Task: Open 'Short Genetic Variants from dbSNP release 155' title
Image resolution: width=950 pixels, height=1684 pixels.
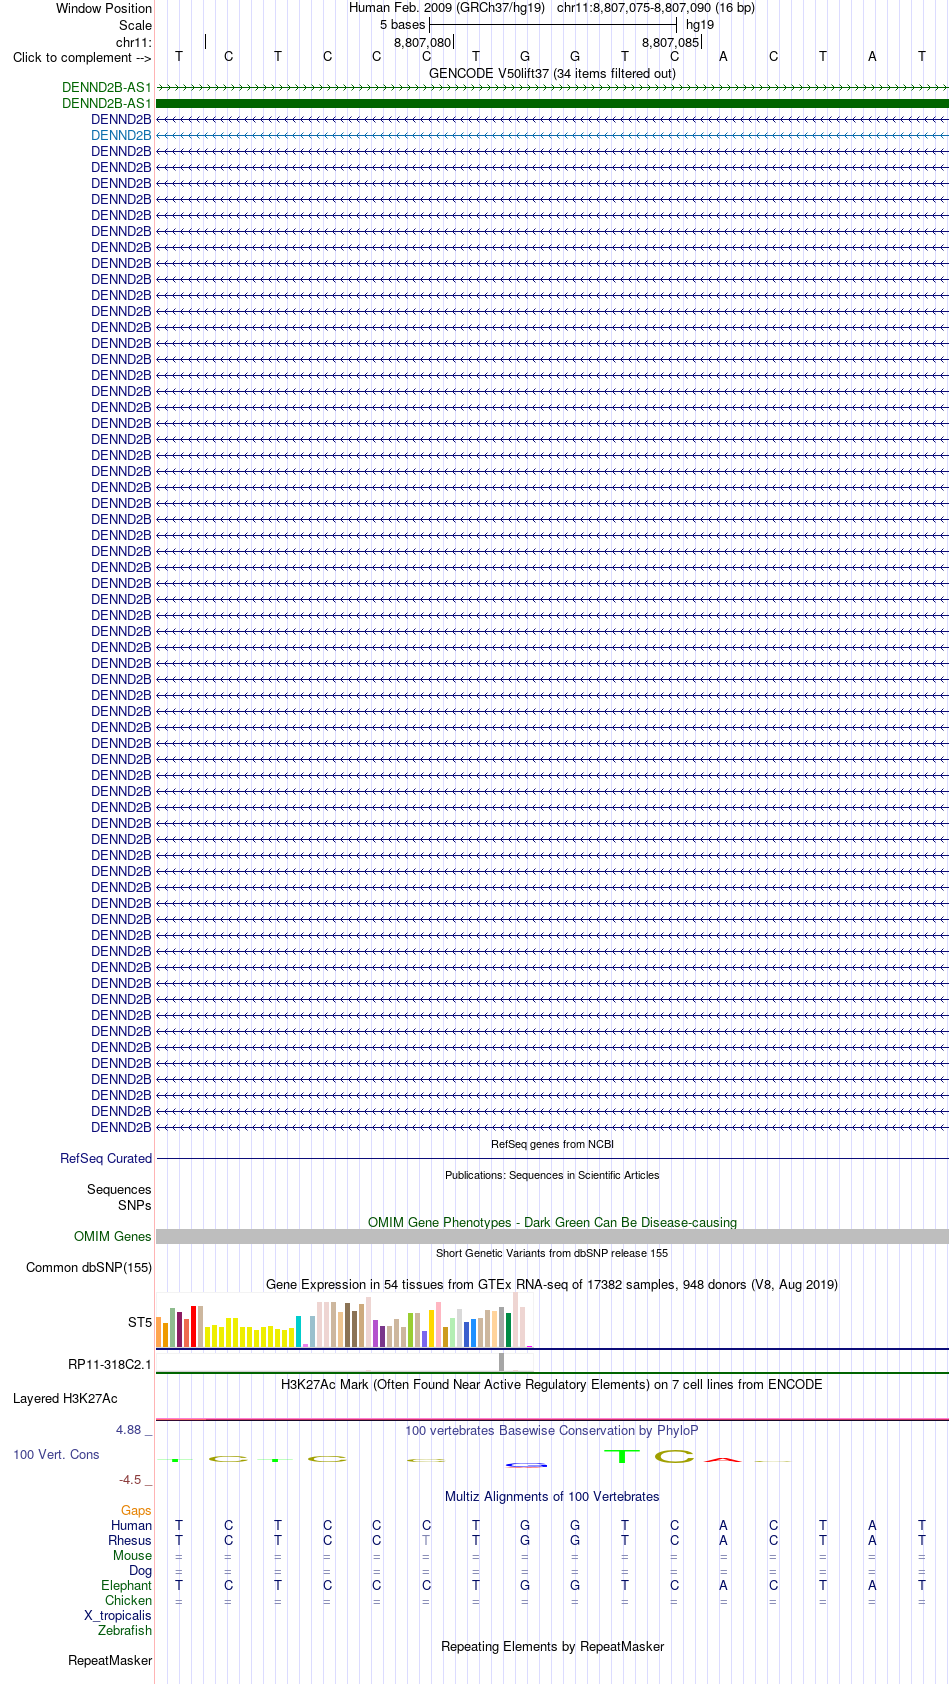Action: tap(552, 1253)
